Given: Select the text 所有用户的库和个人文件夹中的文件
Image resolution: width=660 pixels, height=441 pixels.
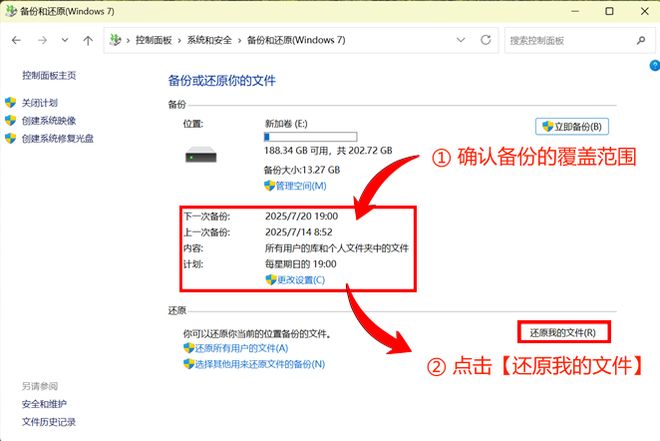Looking at the screenshot, I should pyautogui.click(x=337, y=248).
